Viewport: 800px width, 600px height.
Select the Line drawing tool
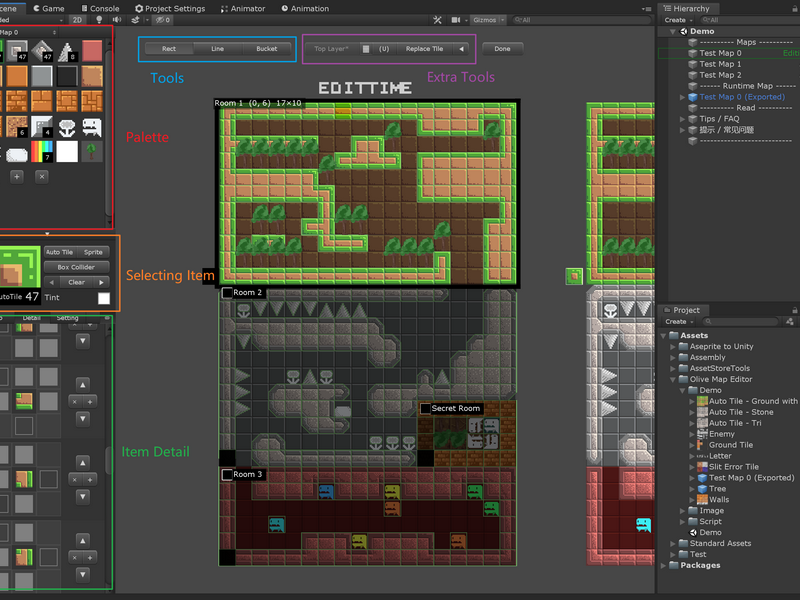[217, 49]
